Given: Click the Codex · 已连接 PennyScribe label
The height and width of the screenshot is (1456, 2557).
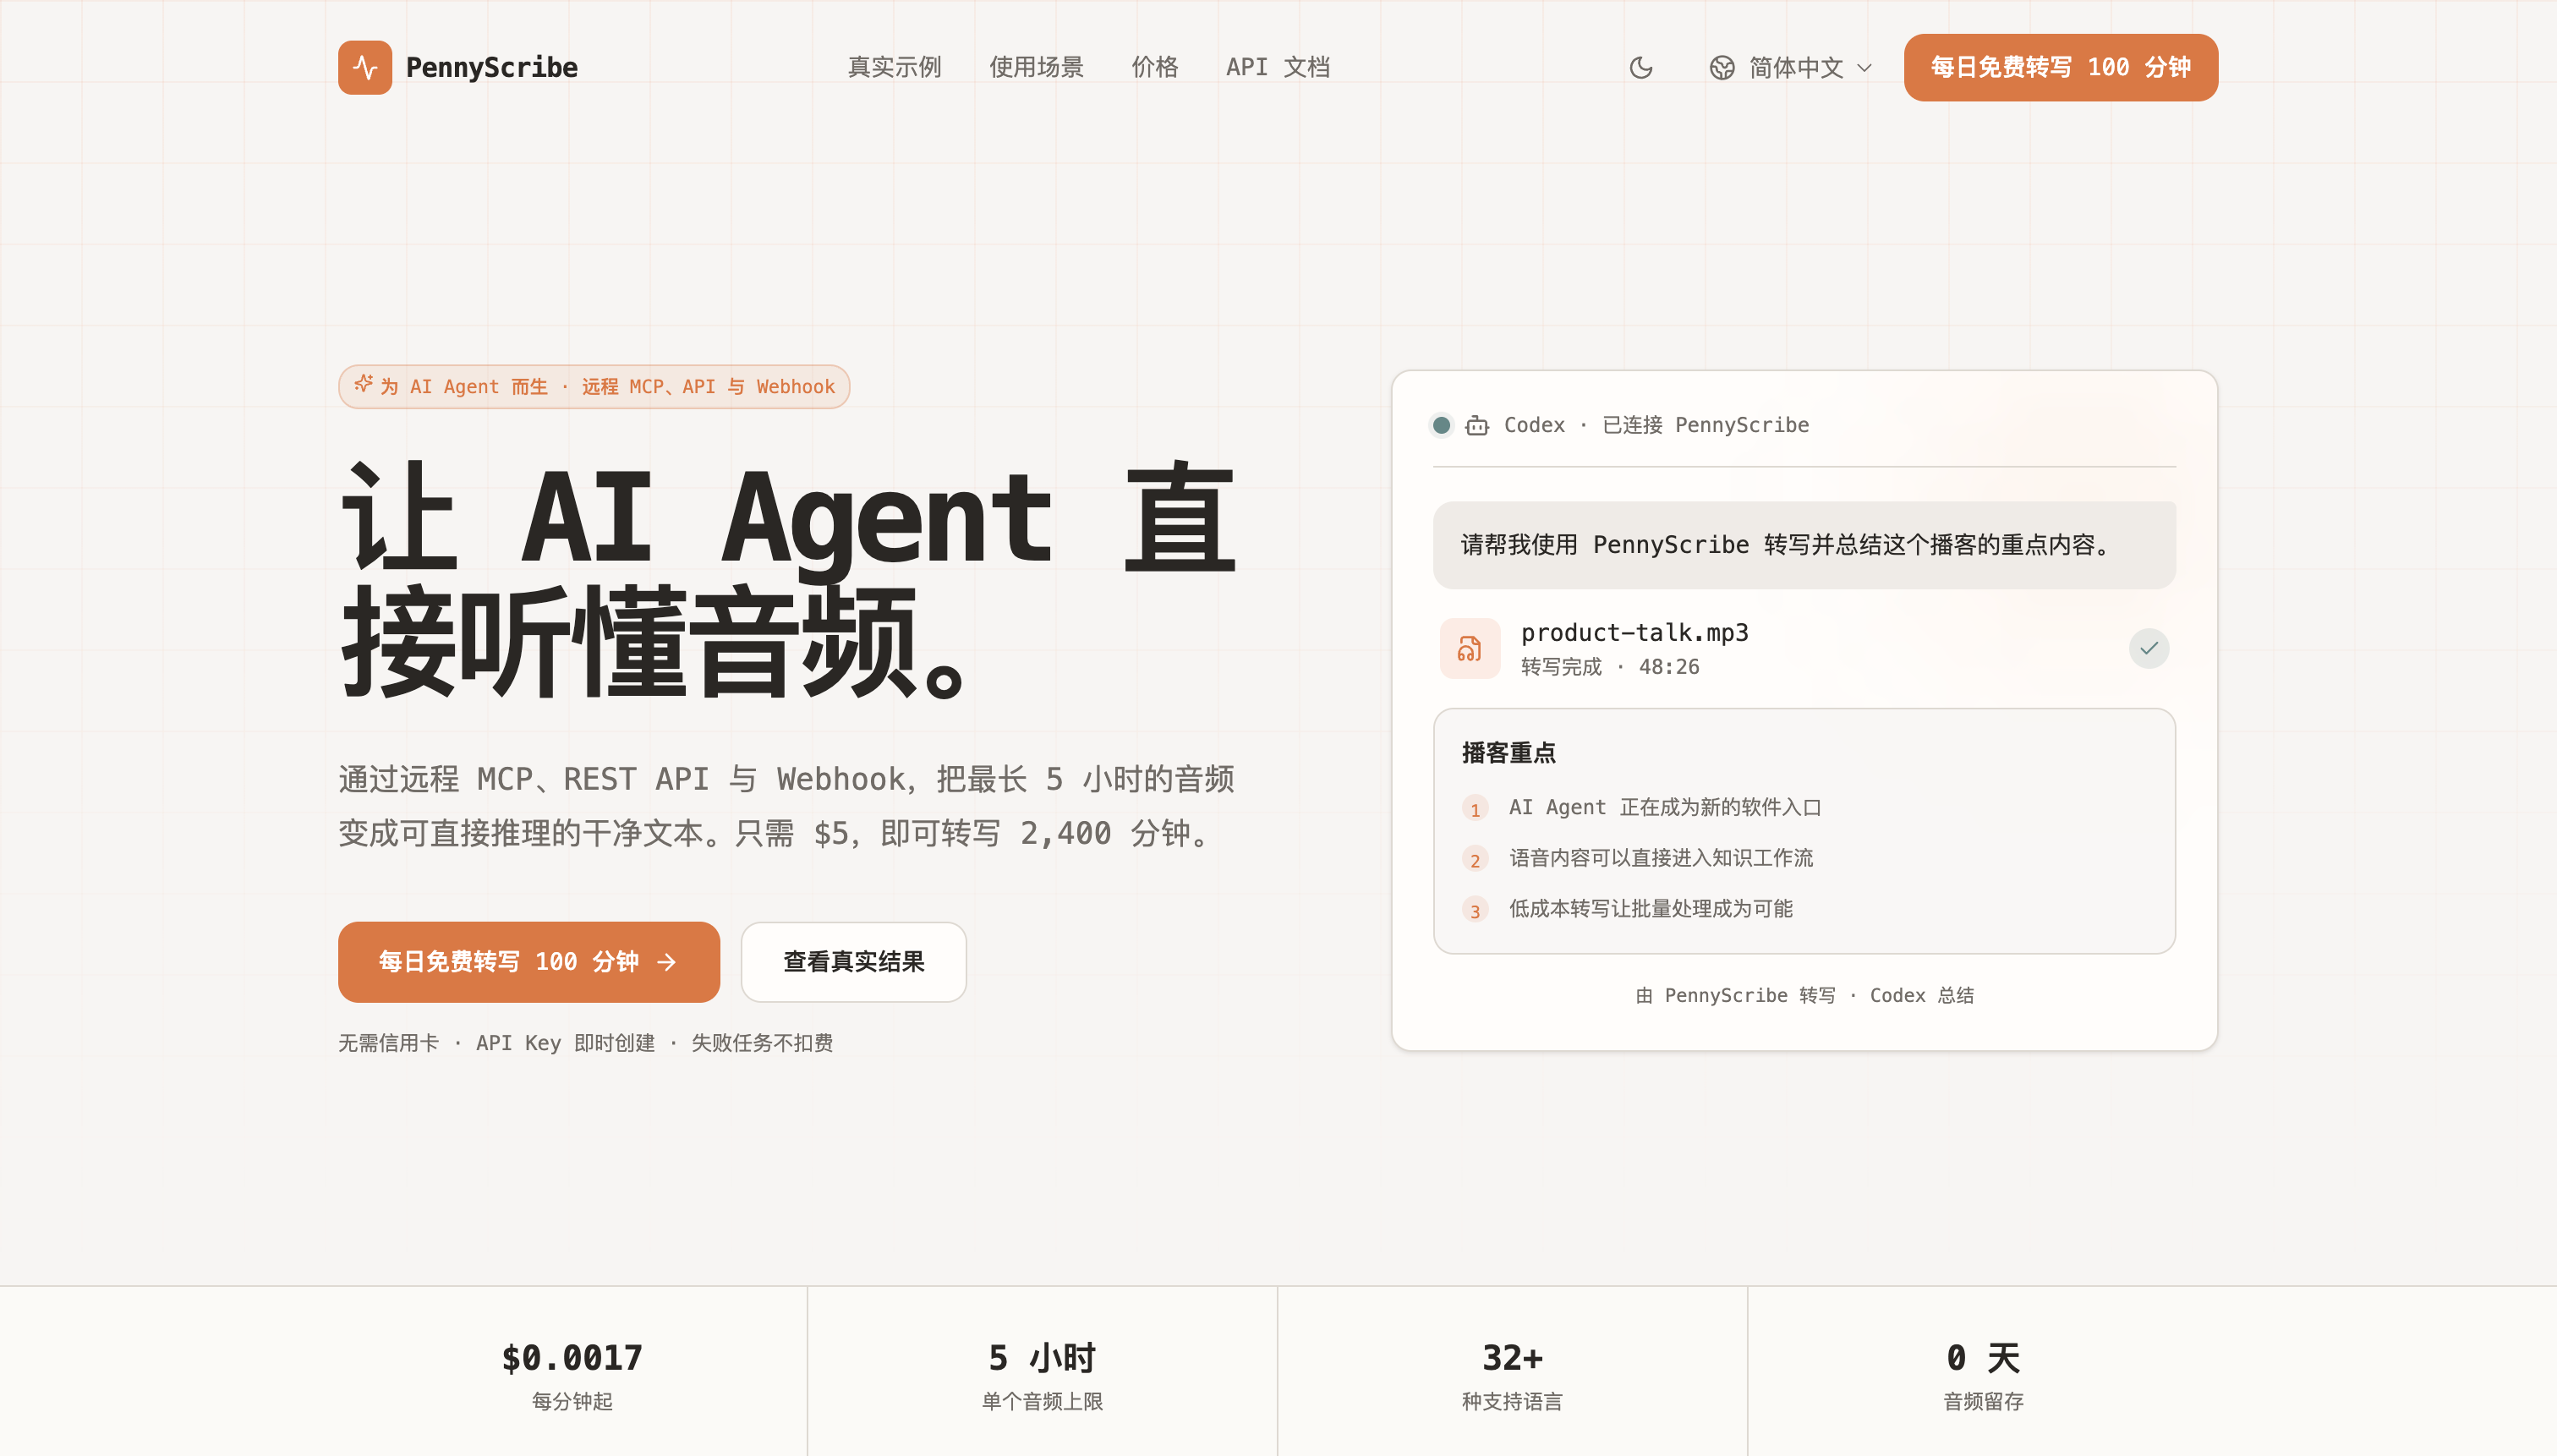Looking at the screenshot, I should [1656, 425].
